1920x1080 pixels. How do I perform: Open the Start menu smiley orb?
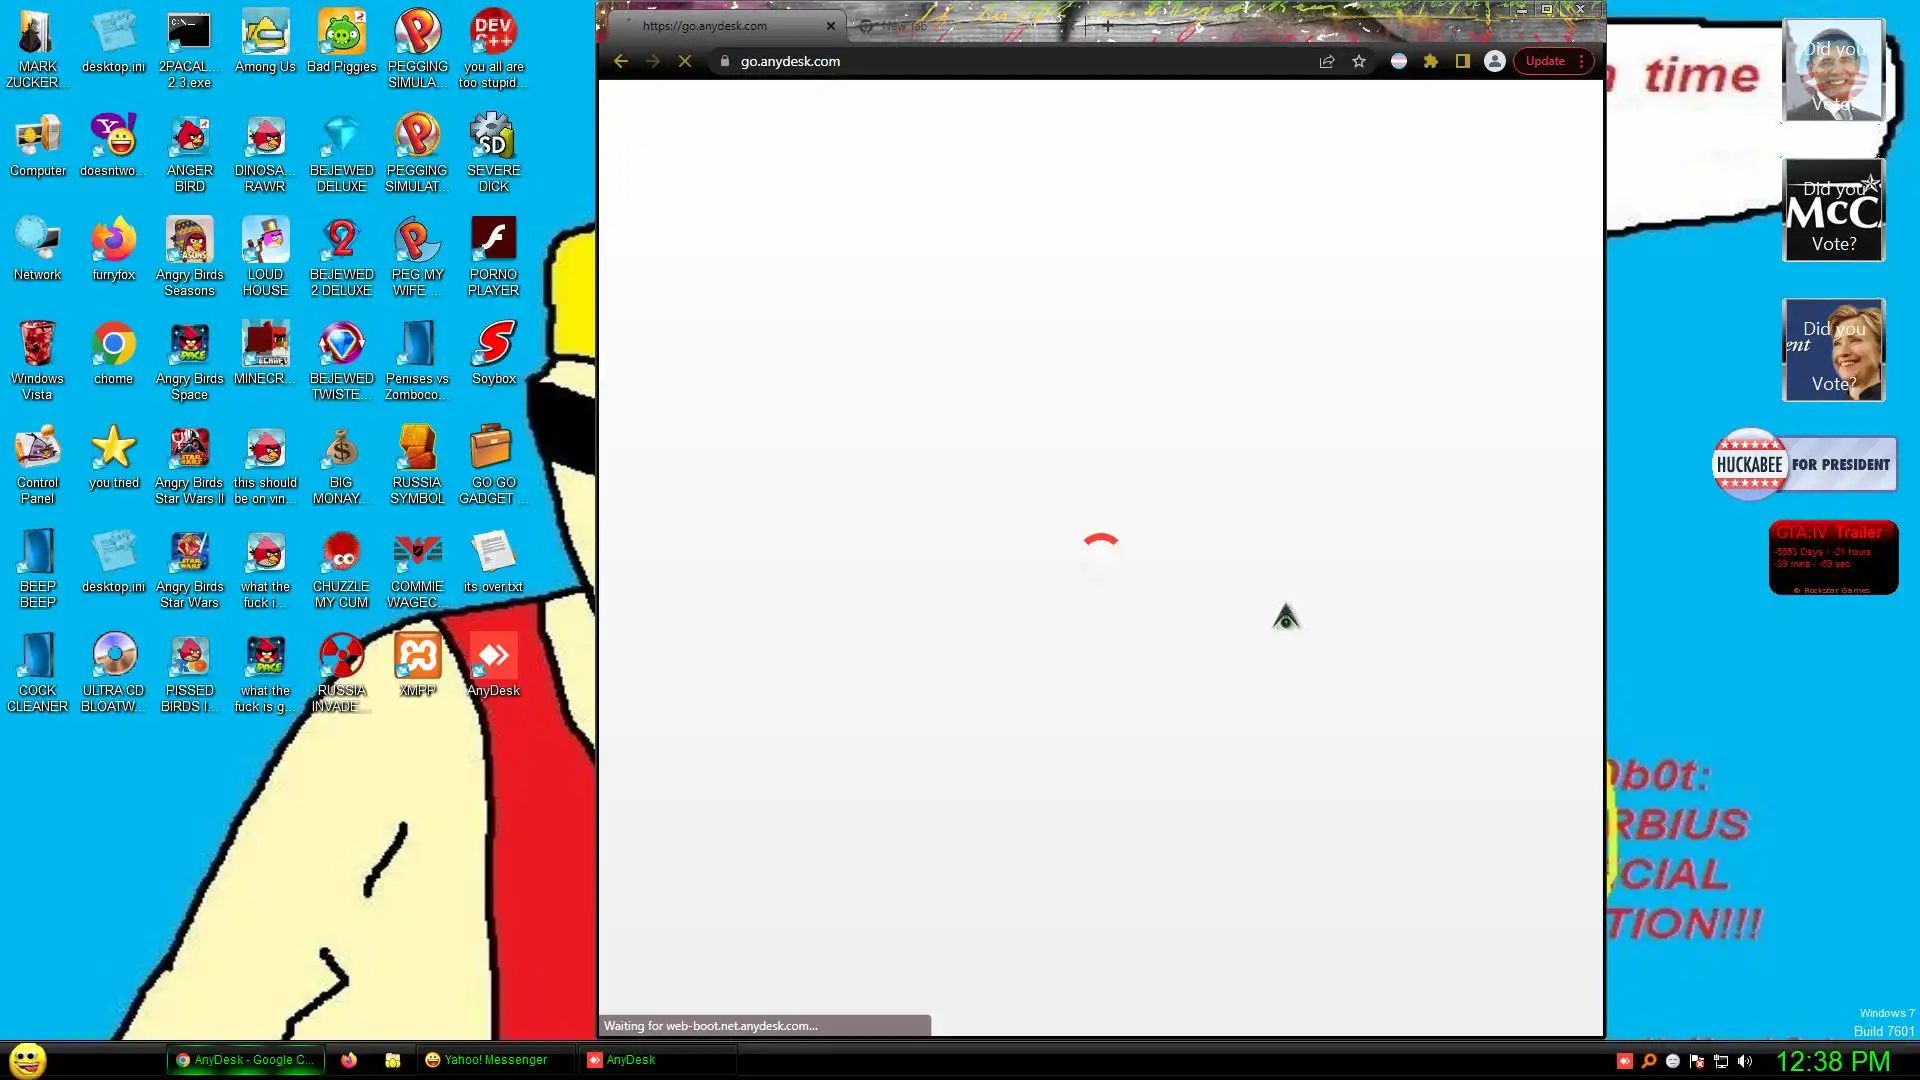pyautogui.click(x=28, y=1059)
